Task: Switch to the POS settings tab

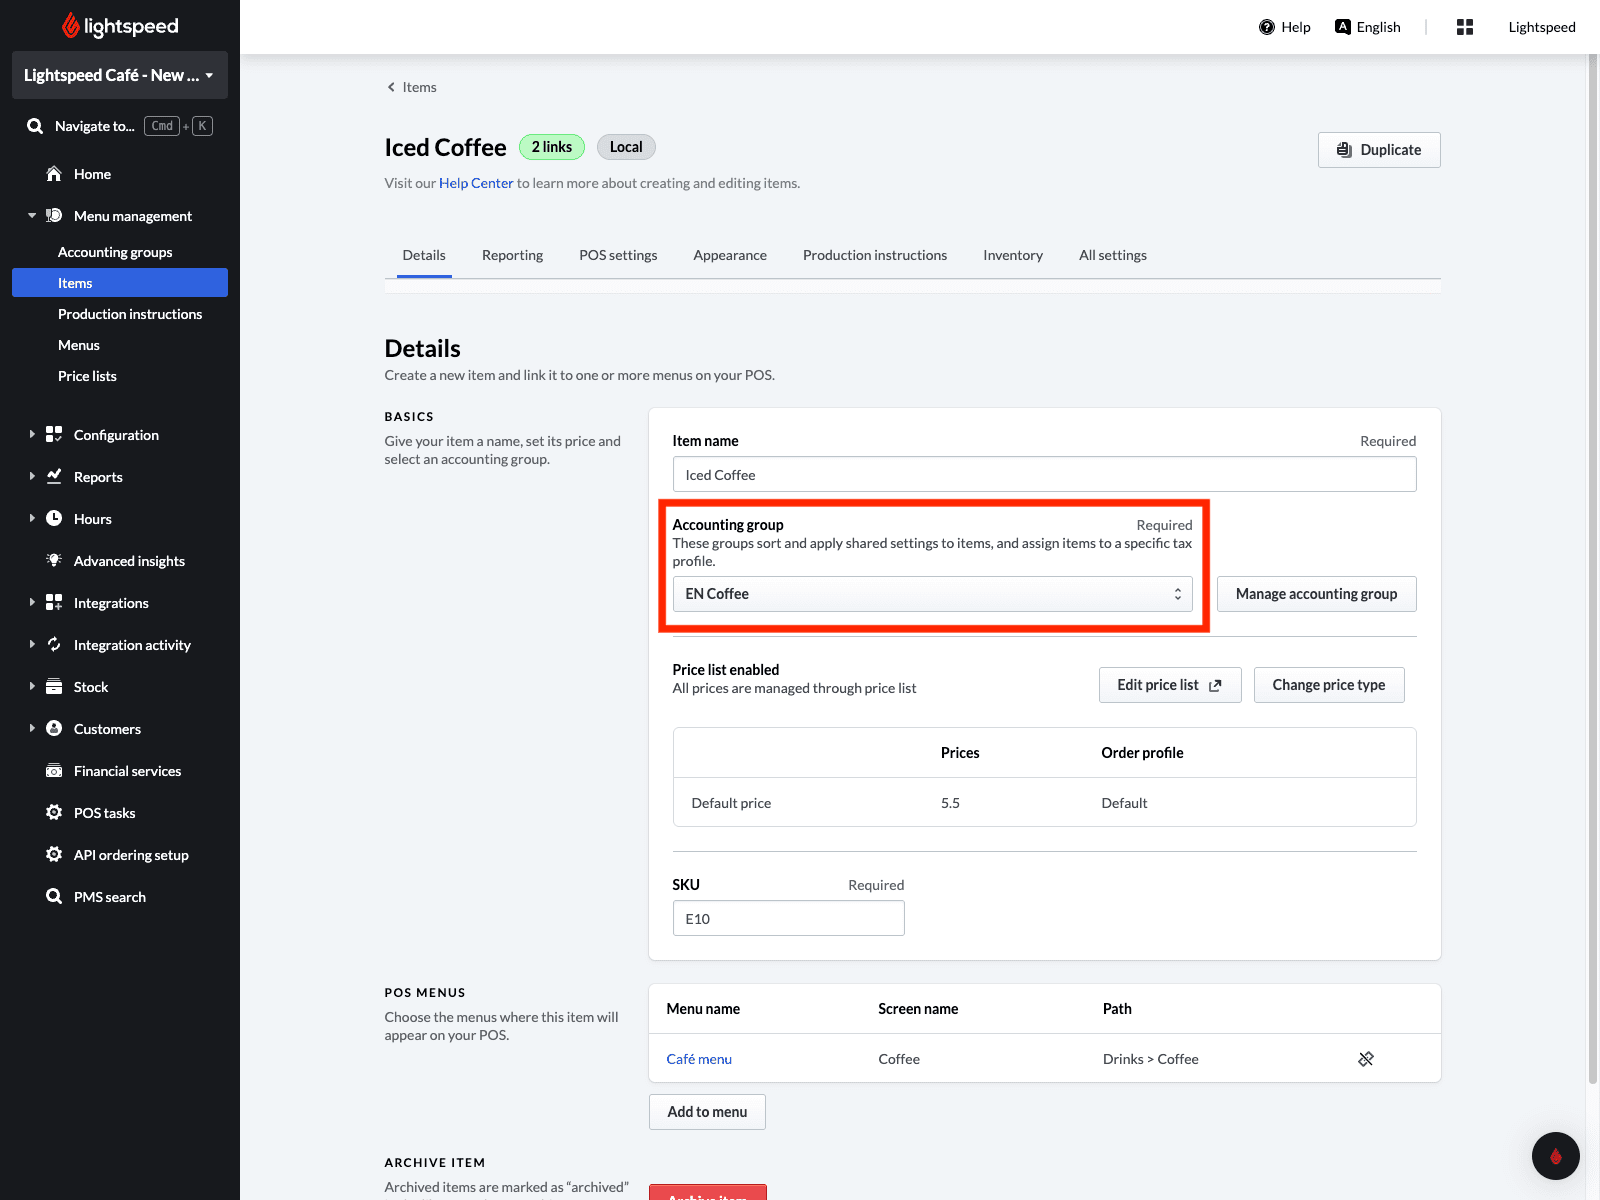Action: (x=618, y=255)
